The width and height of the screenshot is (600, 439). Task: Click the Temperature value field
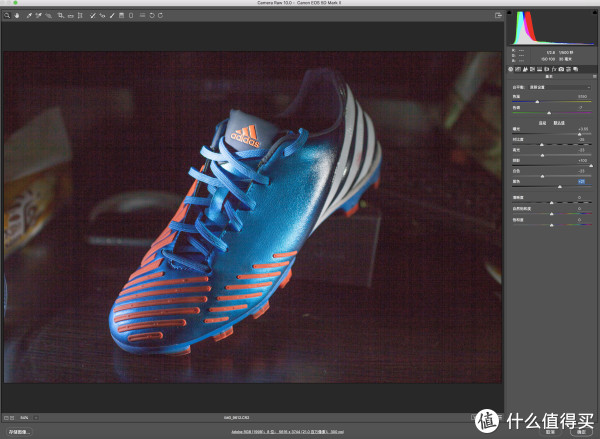[582, 96]
